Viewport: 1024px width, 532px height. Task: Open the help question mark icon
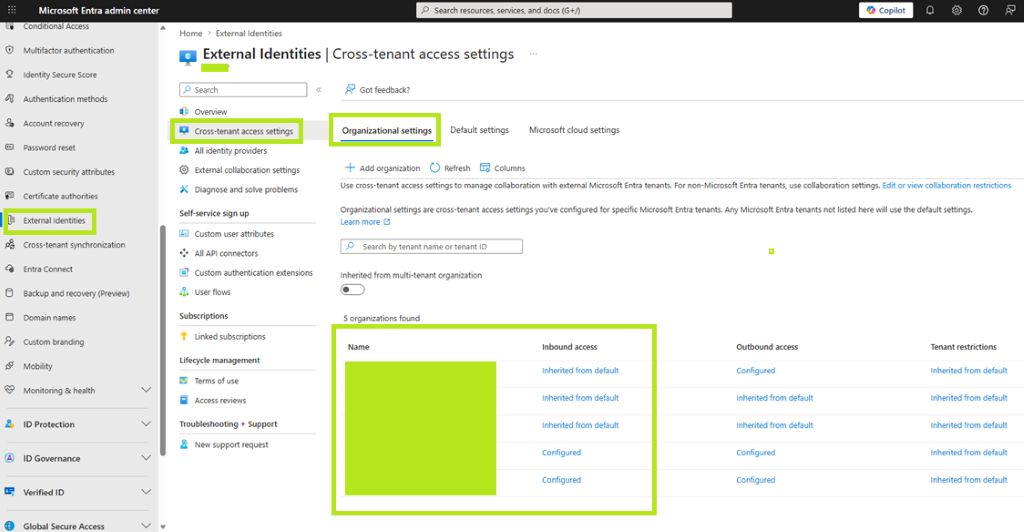[983, 10]
